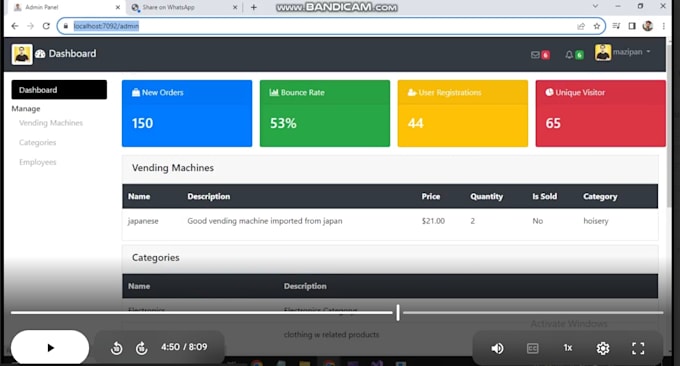
Task: Click the share icon in address bar
Action: click(581, 26)
